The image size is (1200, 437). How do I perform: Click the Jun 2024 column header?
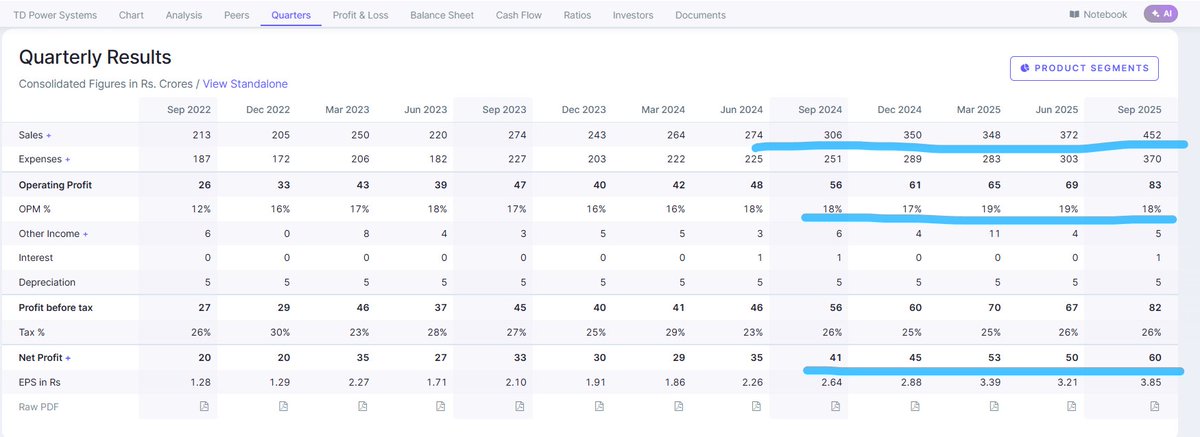[x=742, y=110]
